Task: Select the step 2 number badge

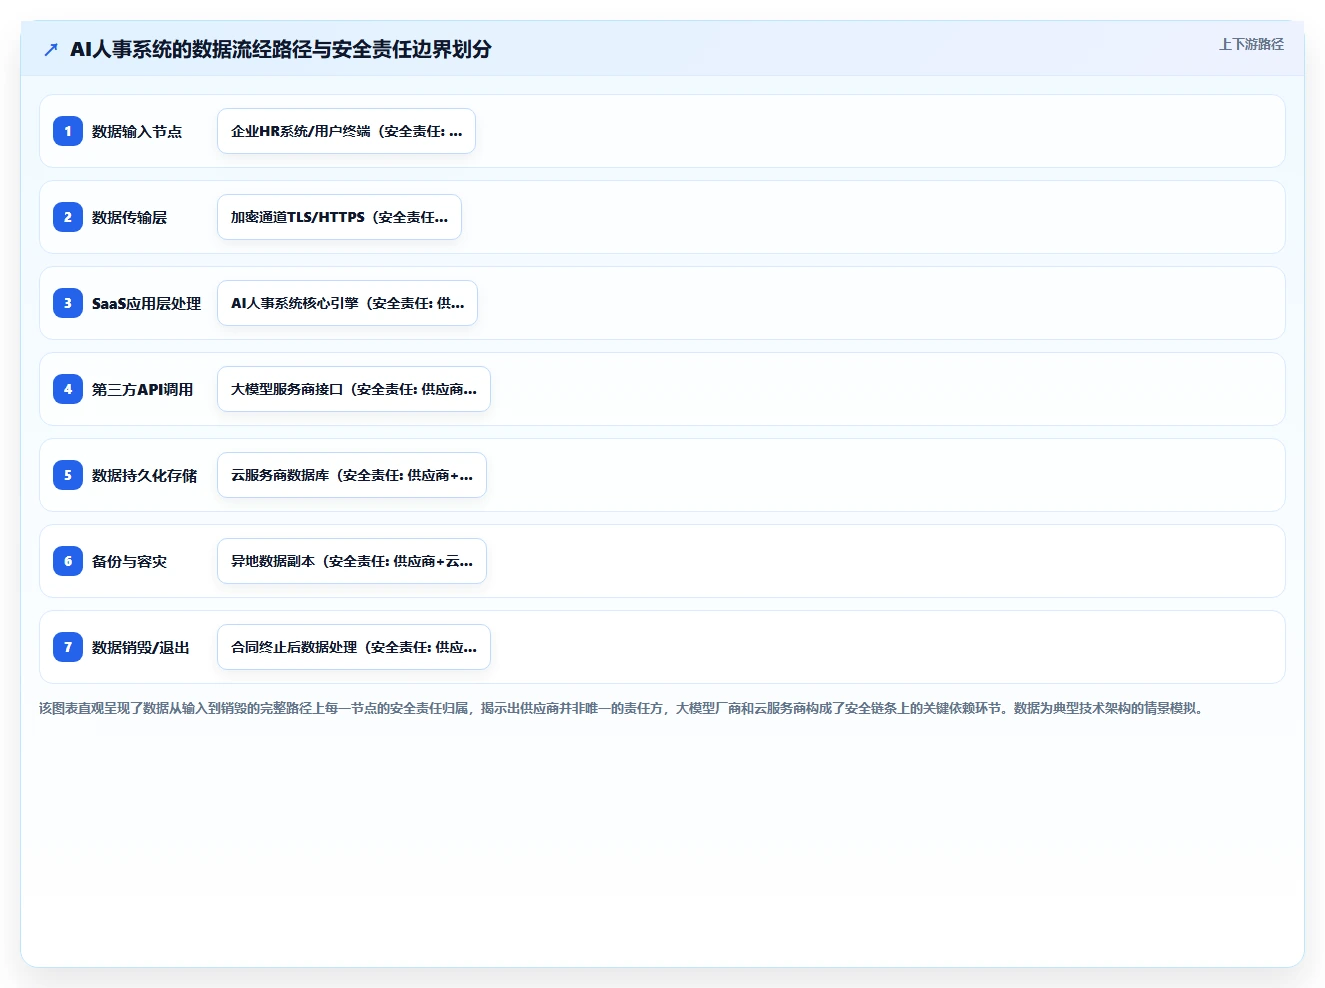Action: pos(68,217)
